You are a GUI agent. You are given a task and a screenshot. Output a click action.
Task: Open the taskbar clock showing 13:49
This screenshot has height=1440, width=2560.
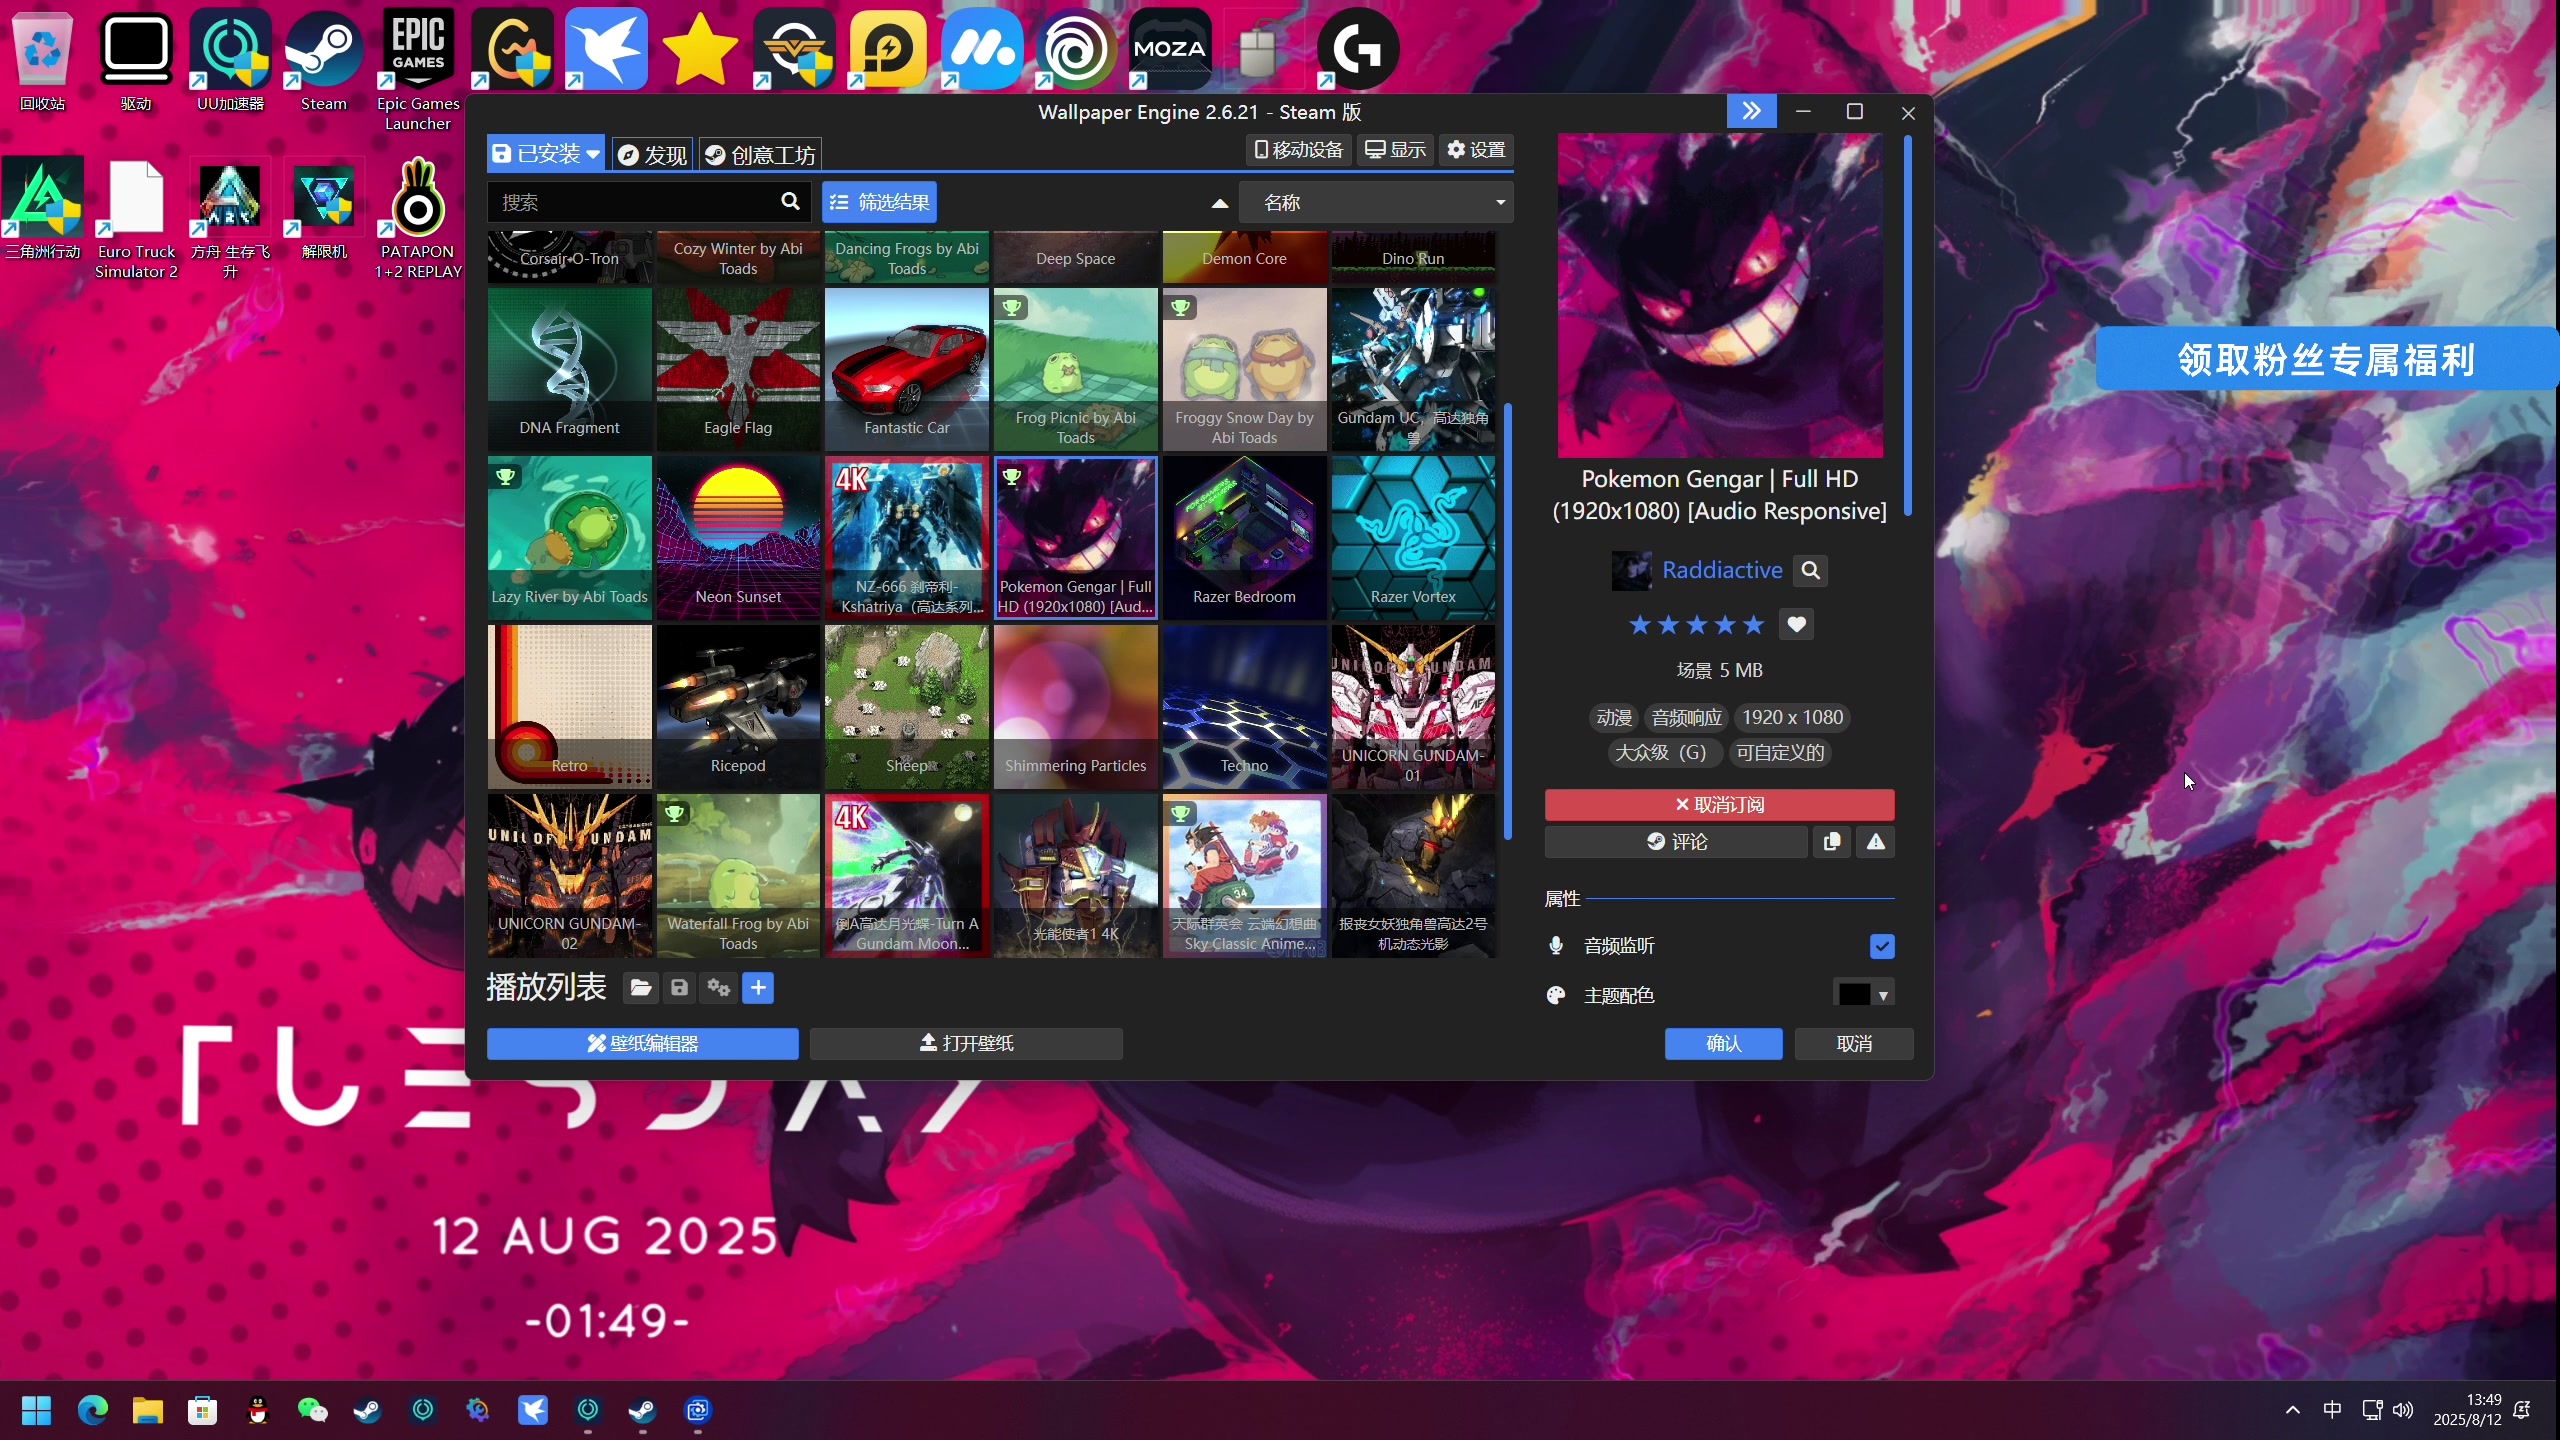pos(2467,1410)
